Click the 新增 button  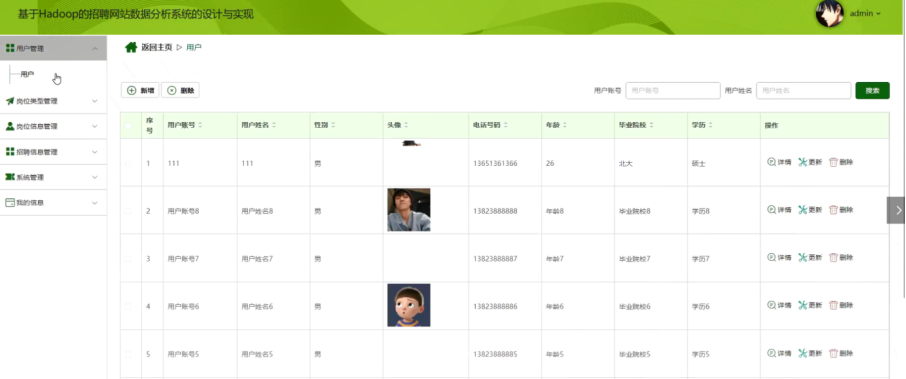(140, 90)
